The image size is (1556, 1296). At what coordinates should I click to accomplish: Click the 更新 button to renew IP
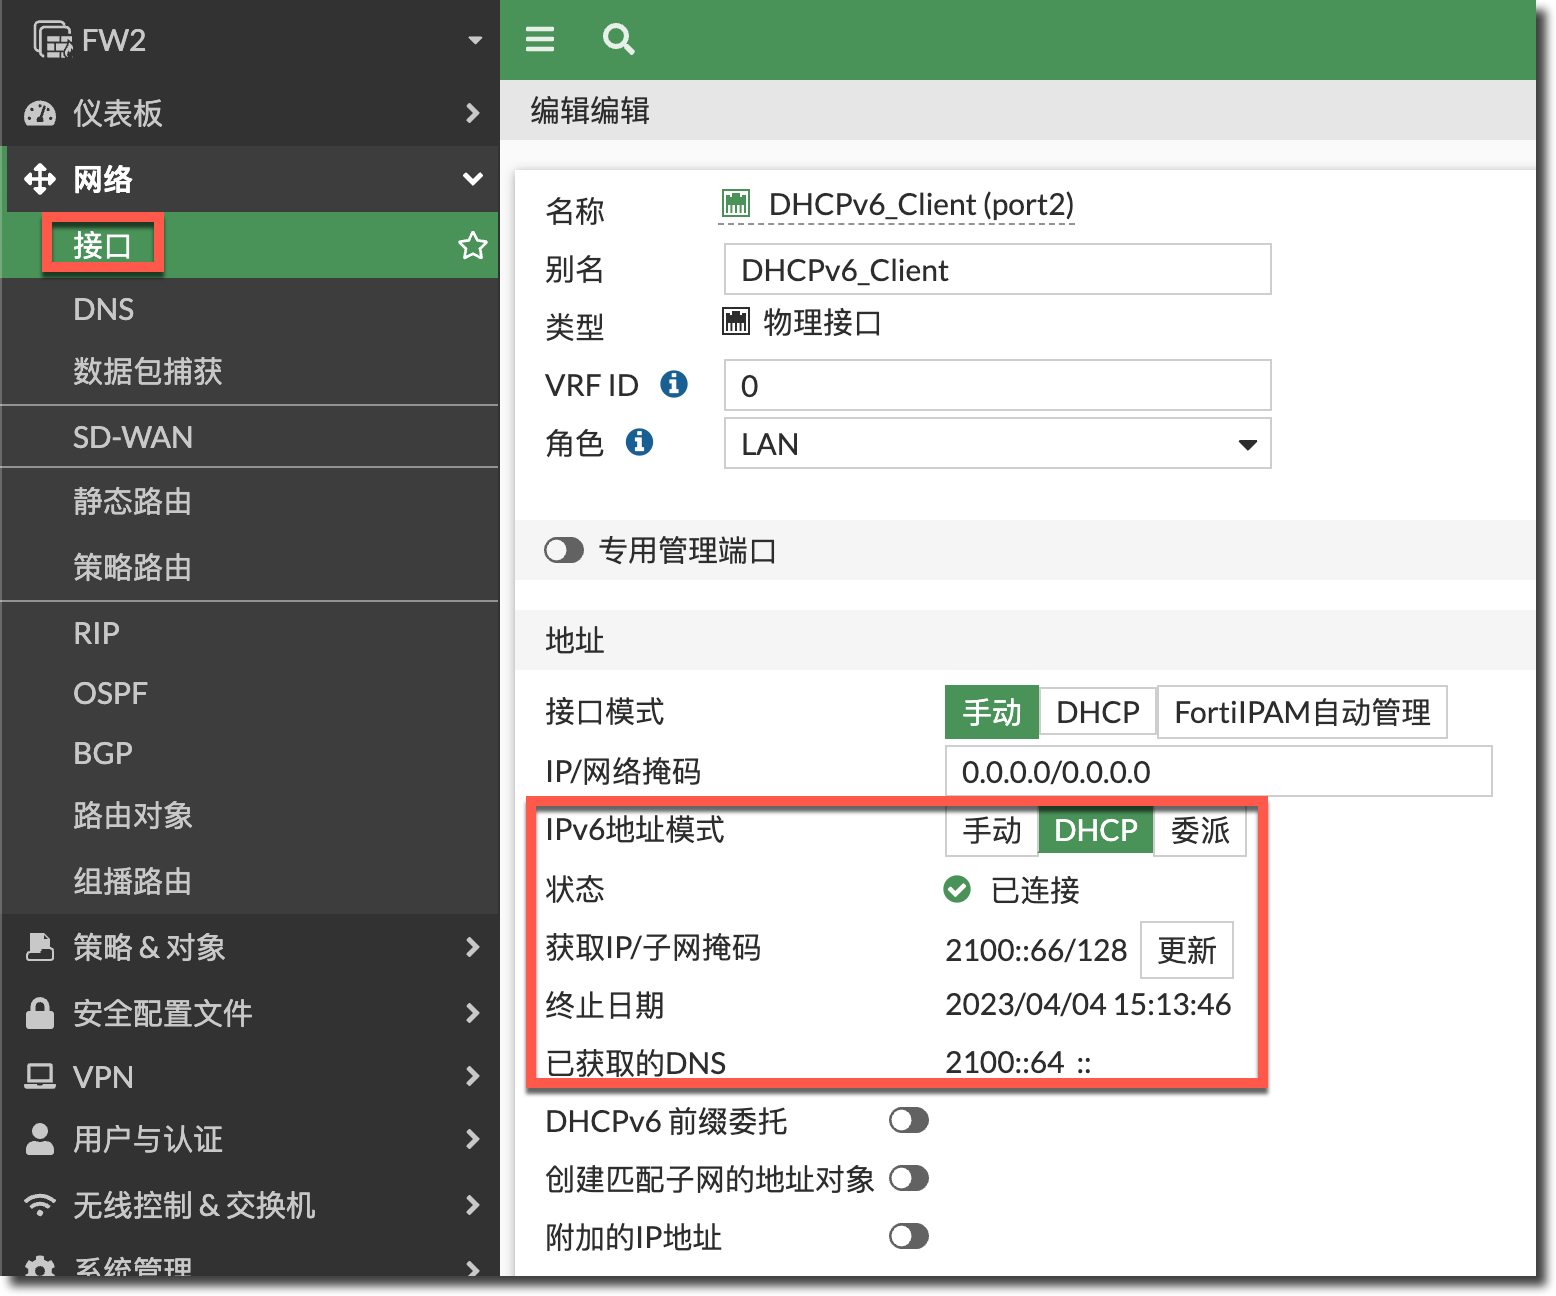(1186, 950)
